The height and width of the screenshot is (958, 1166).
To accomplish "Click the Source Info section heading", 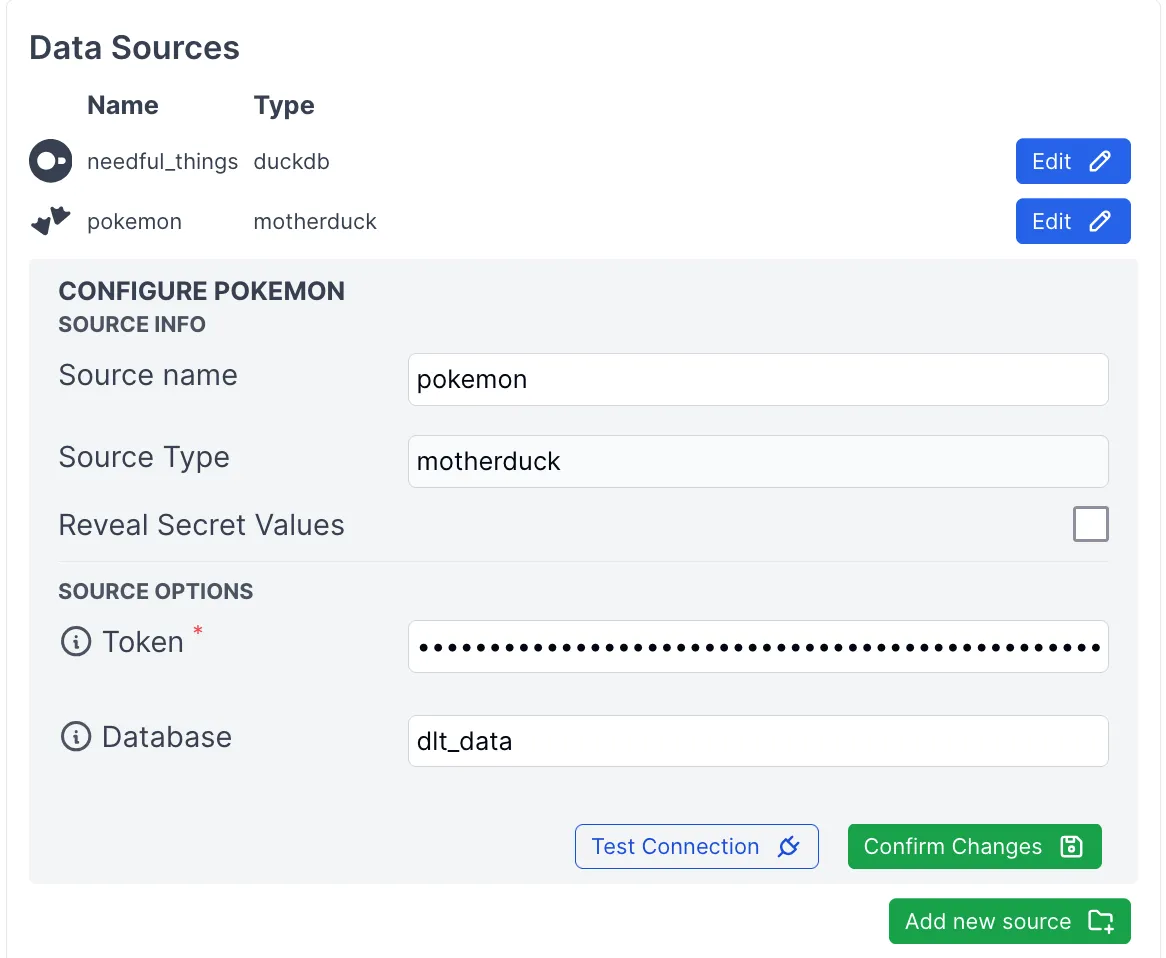I will coord(132,324).
